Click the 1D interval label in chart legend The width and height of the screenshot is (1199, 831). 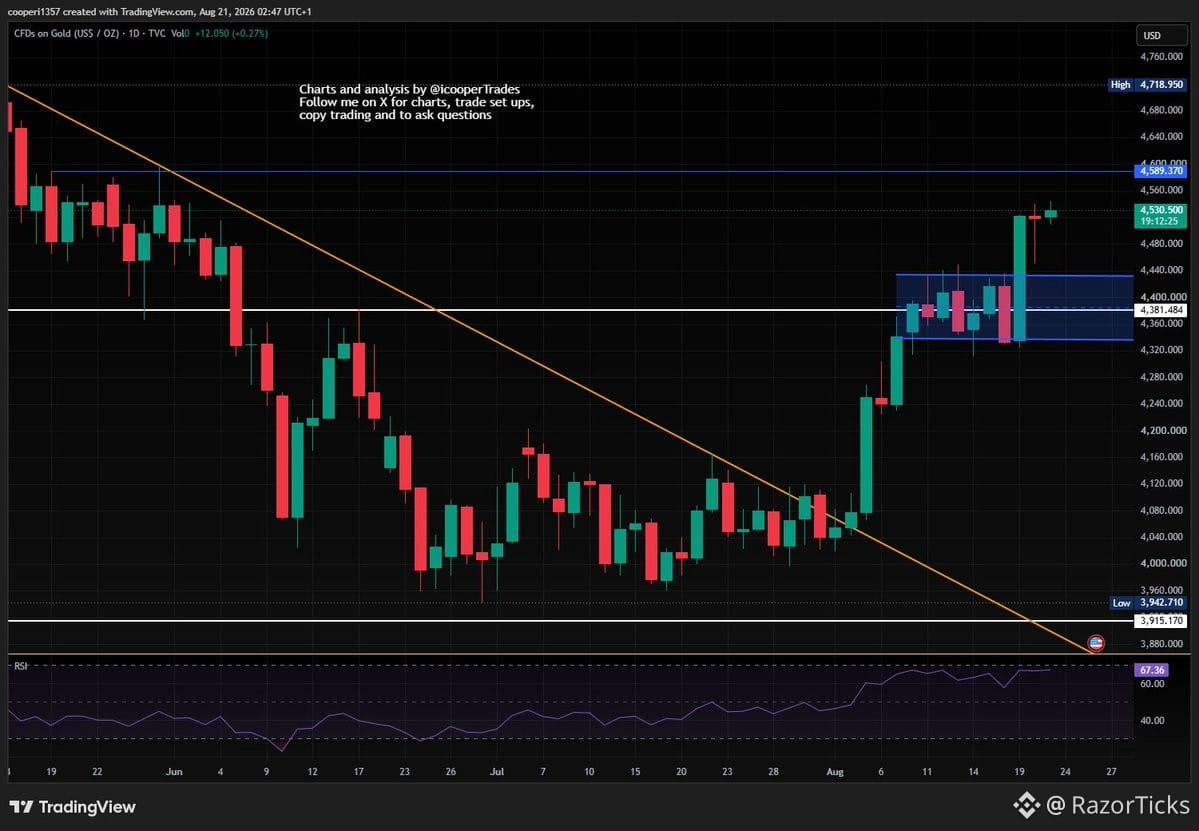134,34
